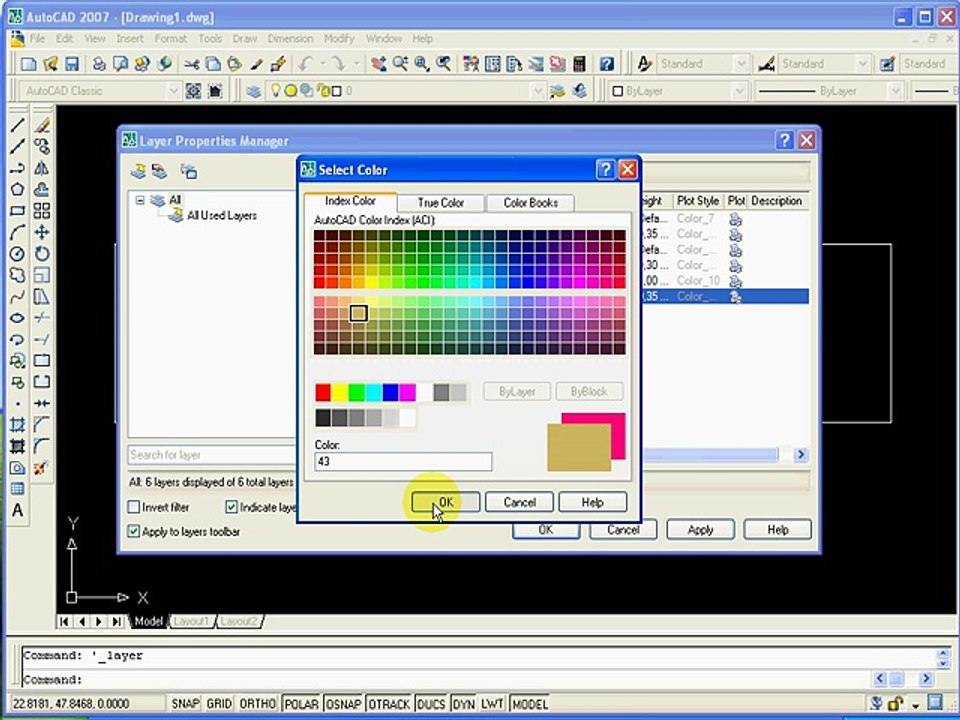Click OK in Select Color dialog
Viewport: 960px width, 720px height.
tap(446, 502)
